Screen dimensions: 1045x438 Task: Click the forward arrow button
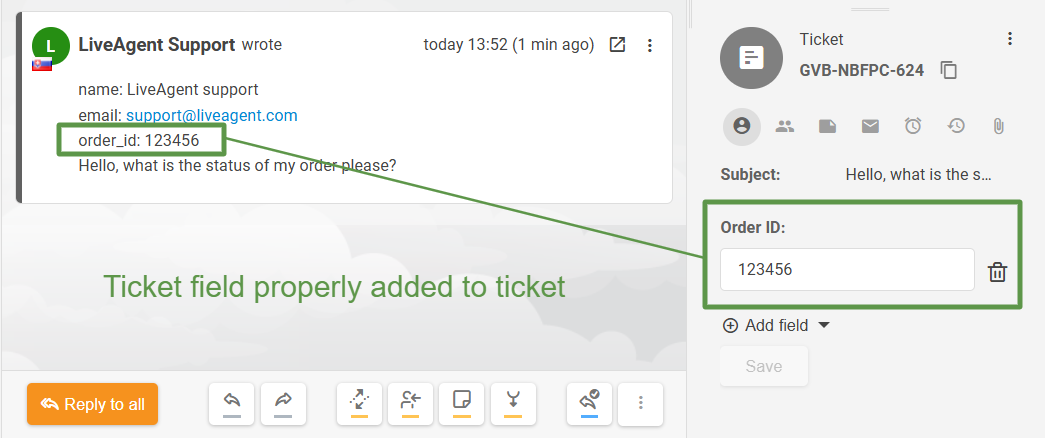point(283,403)
